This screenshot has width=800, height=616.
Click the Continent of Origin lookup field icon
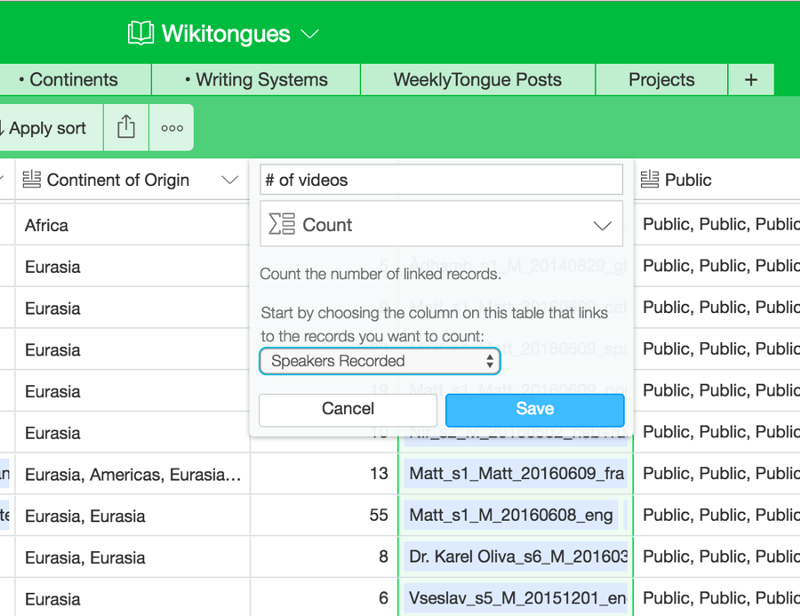tap(32, 179)
